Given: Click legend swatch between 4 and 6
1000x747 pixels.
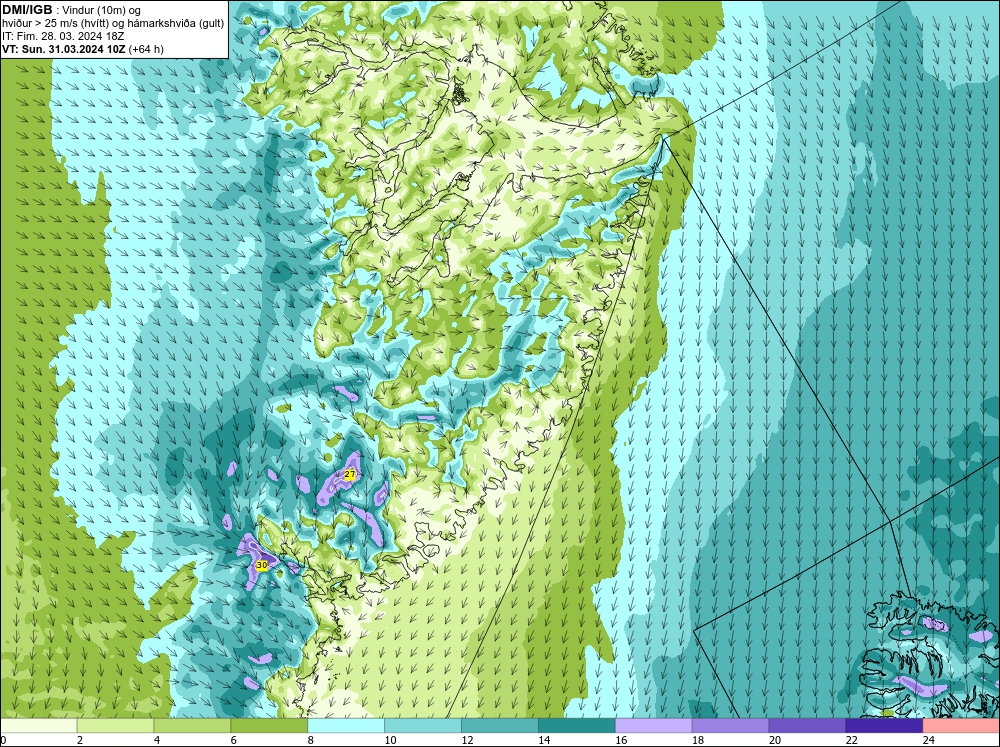Looking at the screenshot, I should [x=192, y=726].
